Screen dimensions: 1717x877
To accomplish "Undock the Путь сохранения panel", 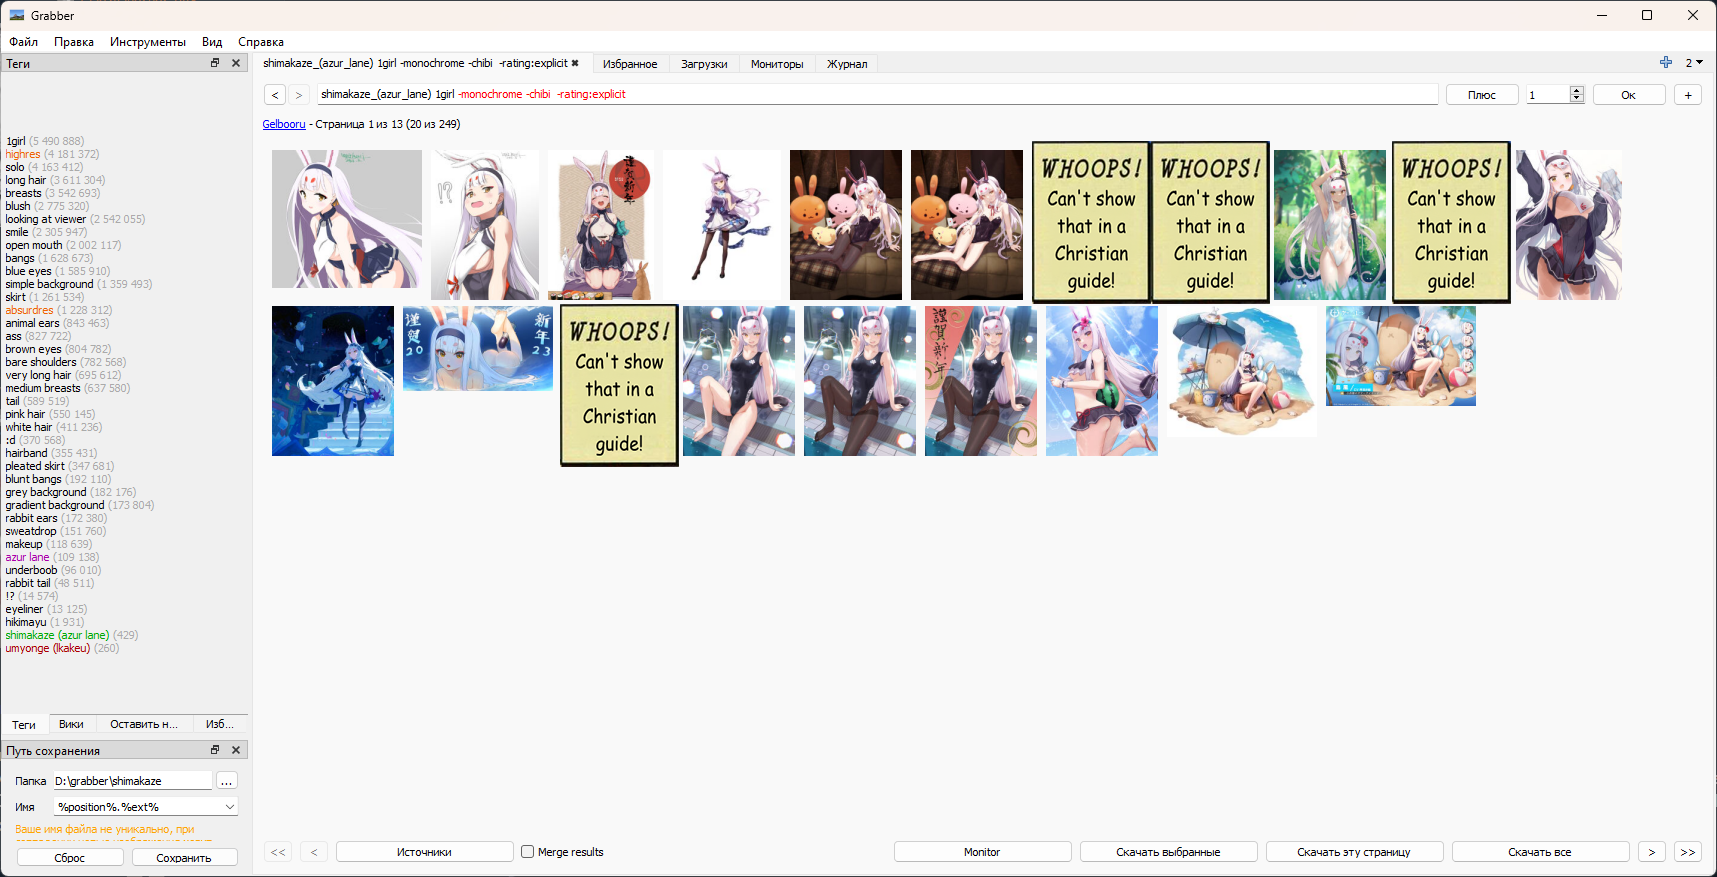I will click(214, 750).
